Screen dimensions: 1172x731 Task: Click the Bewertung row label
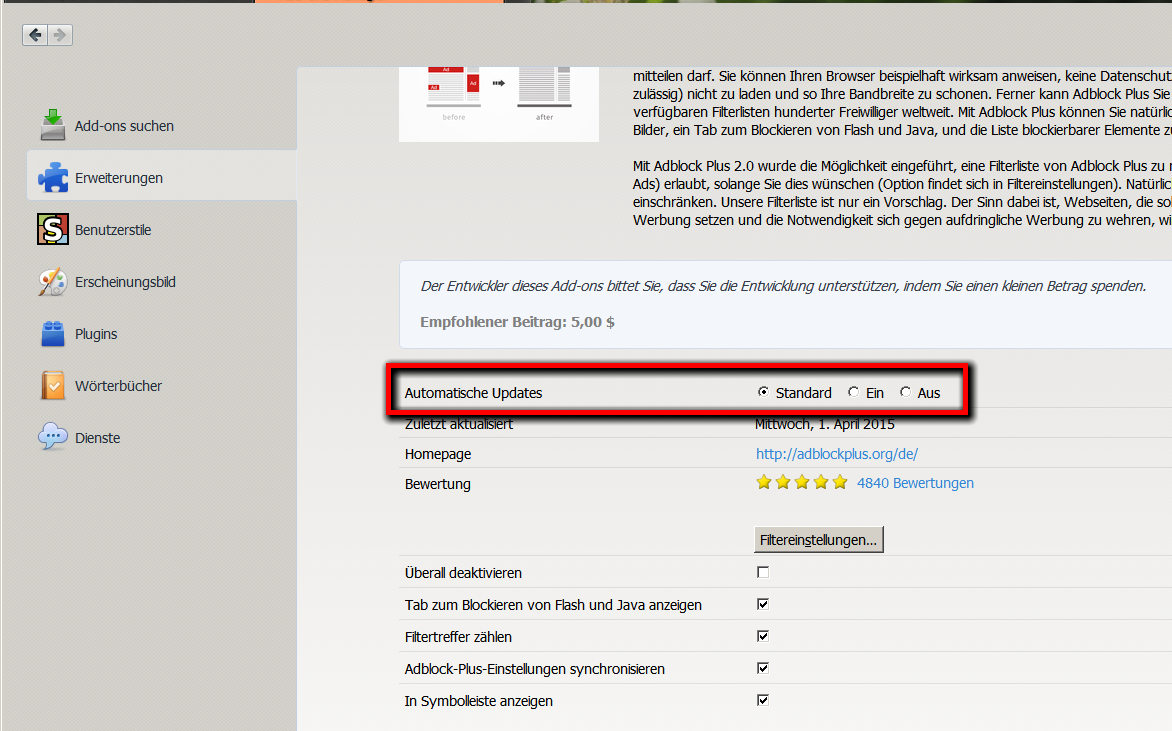437,484
